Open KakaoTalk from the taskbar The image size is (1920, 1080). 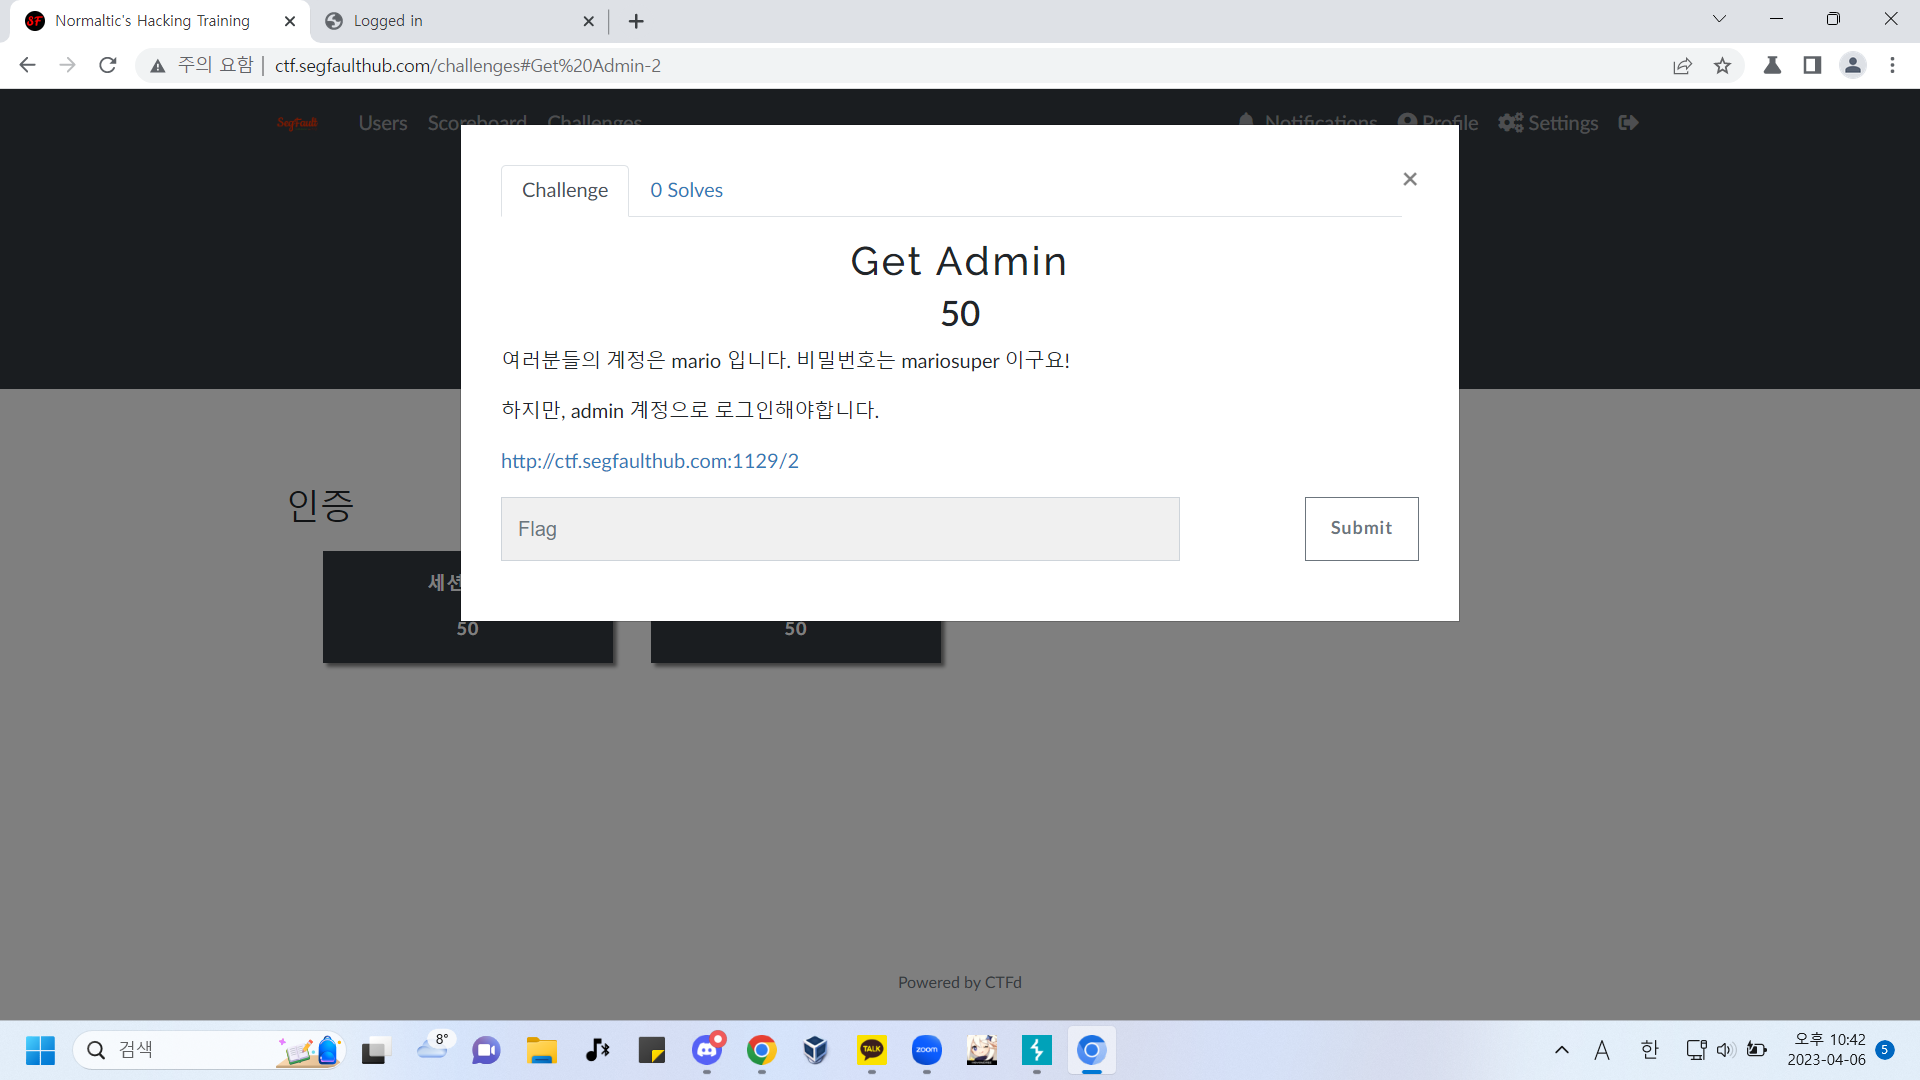point(871,1050)
